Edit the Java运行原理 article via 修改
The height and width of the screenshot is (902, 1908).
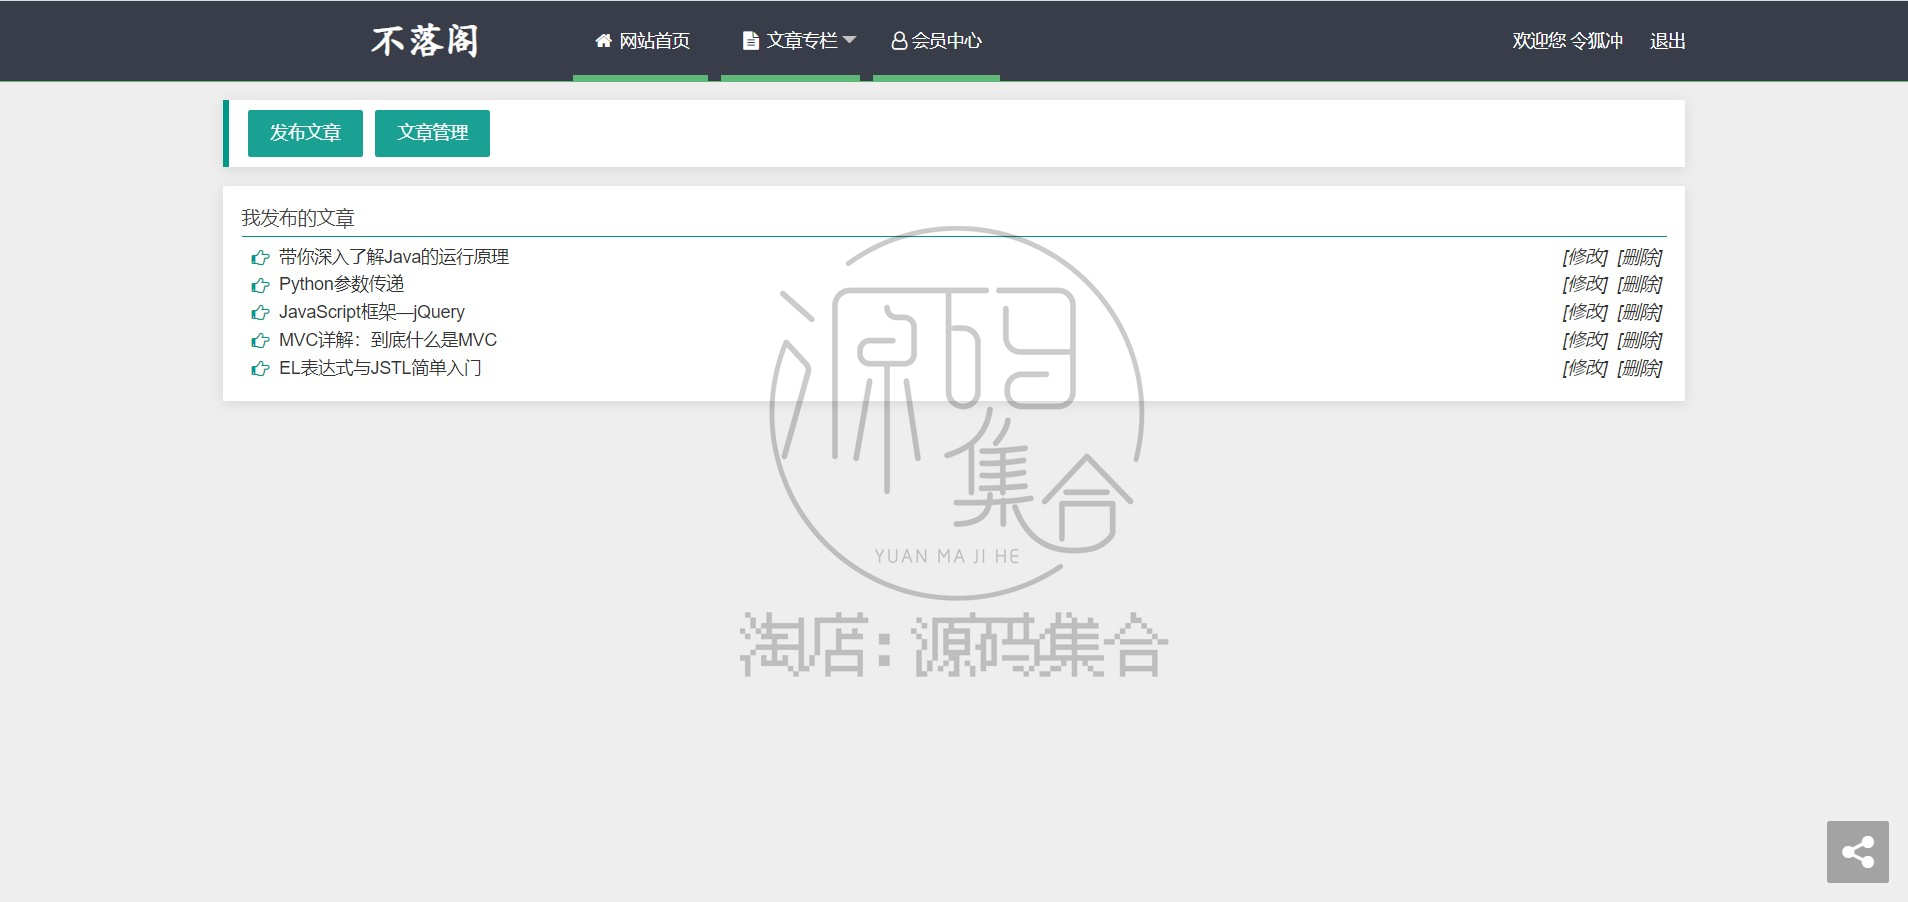1585,257
